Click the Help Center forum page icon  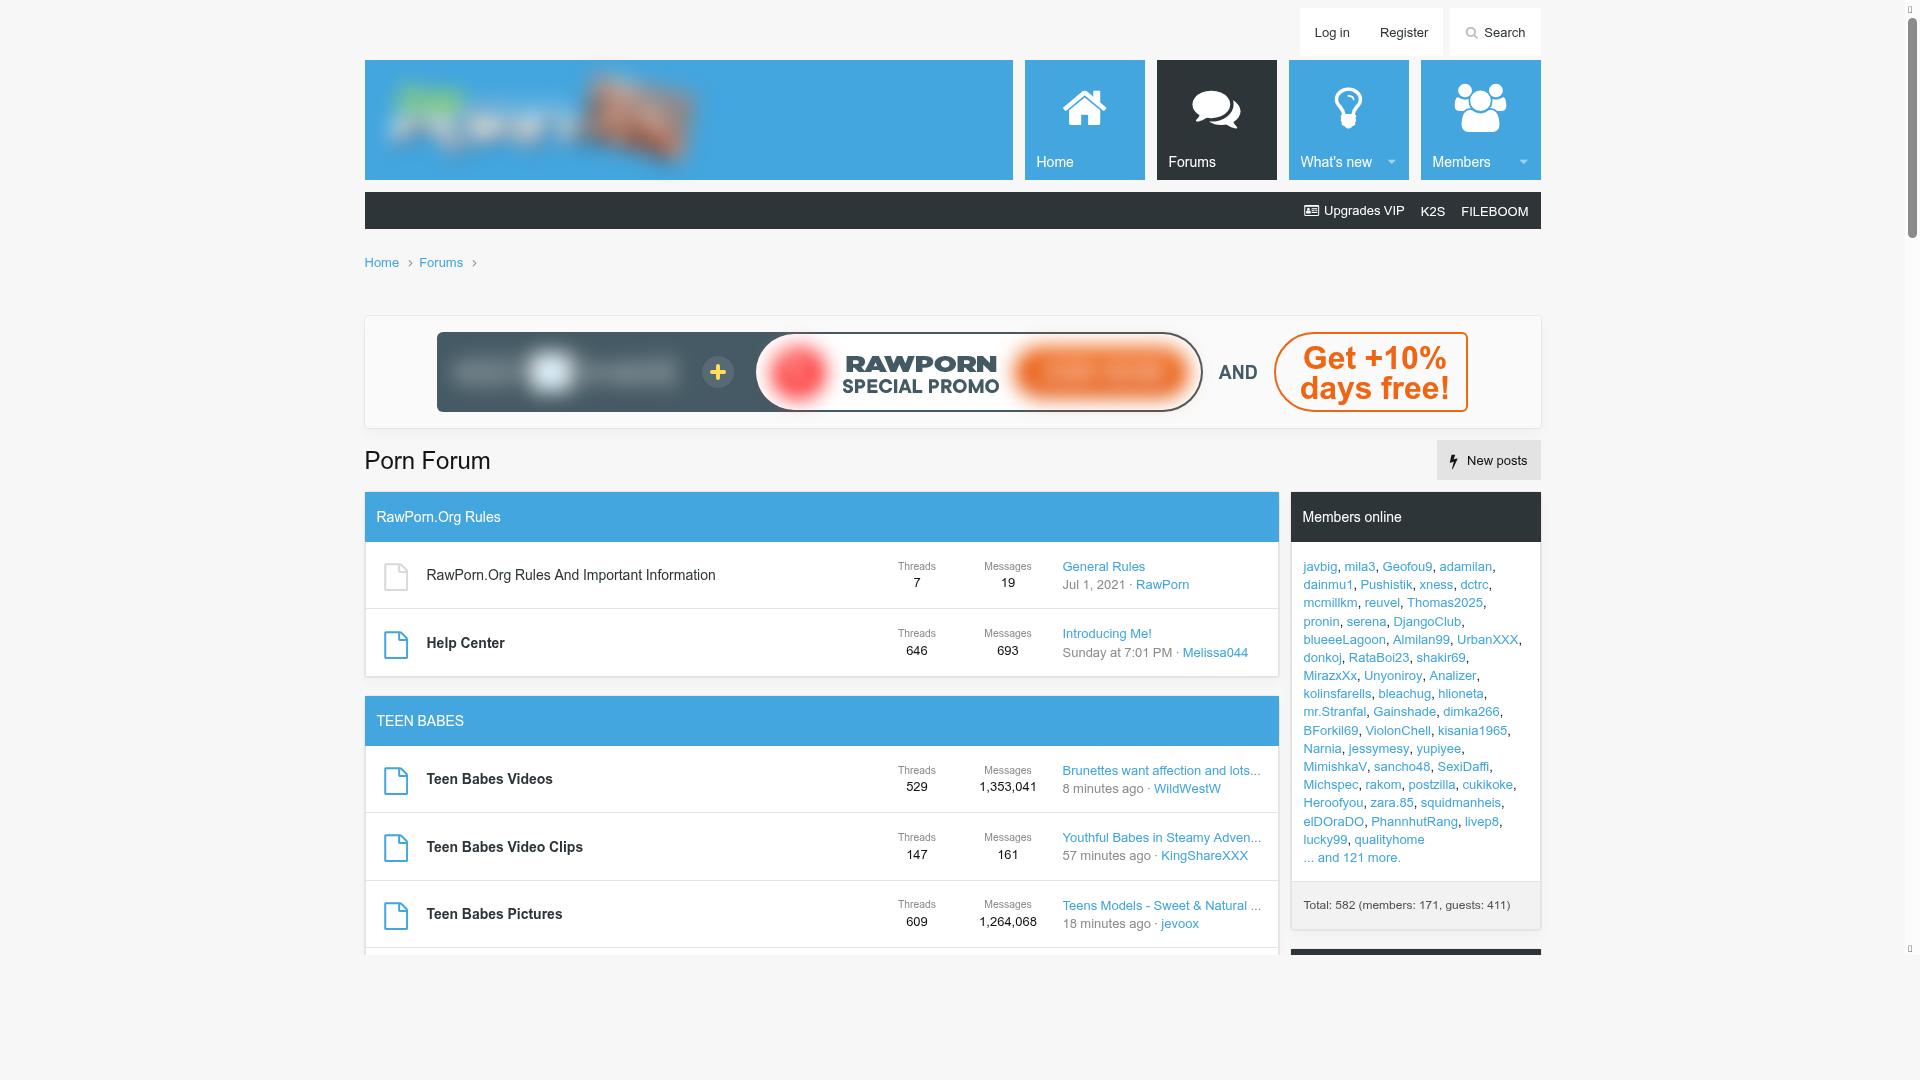click(396, 644)
